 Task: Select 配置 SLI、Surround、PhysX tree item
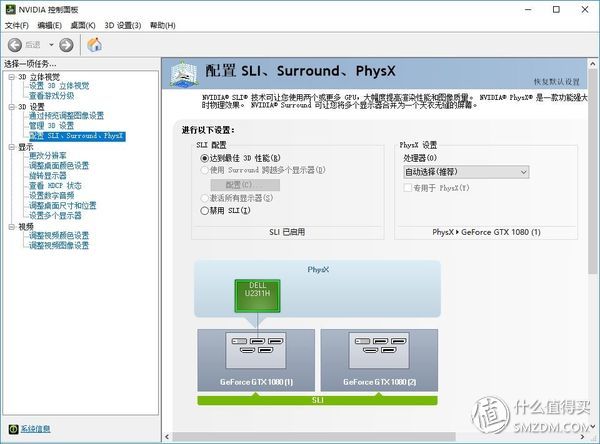click(x=77, y=136)
